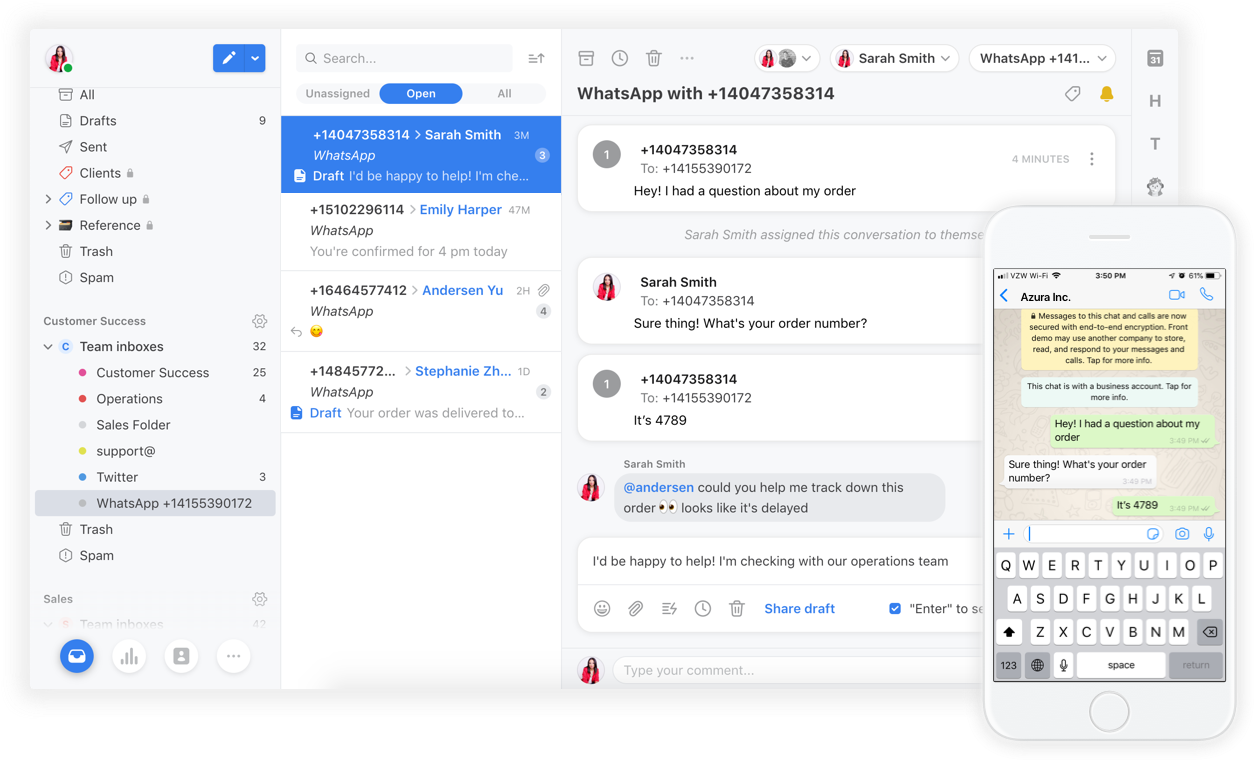Click the blue compose pencil button

coord(229,59)
